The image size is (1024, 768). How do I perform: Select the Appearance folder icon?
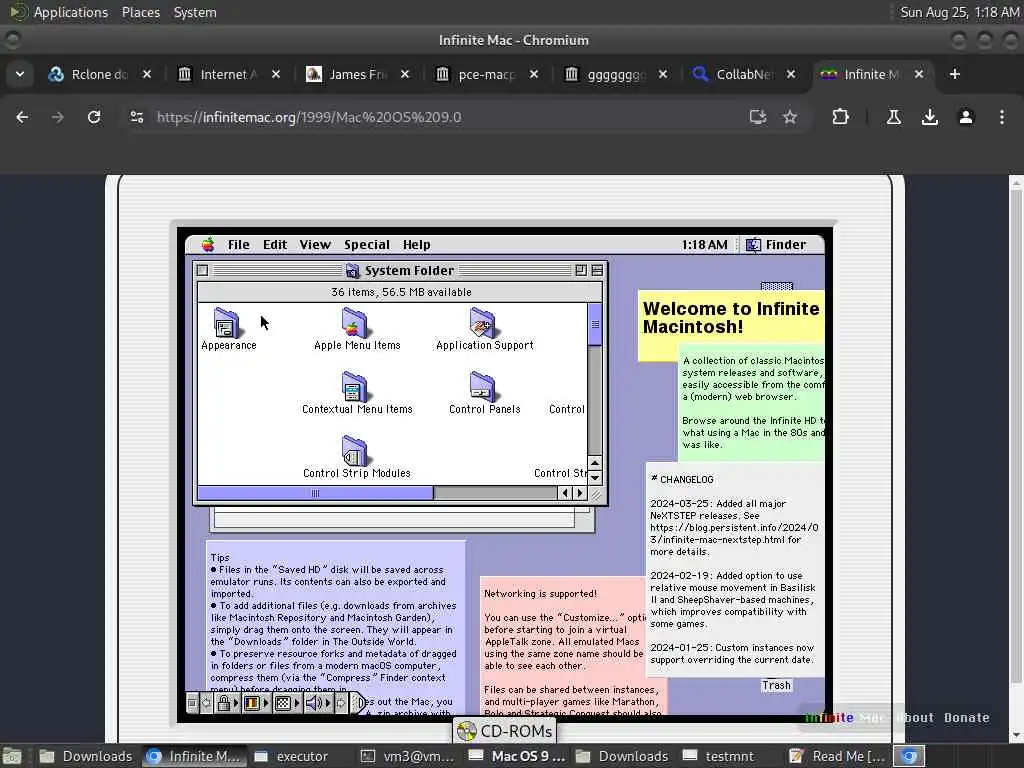click(x=227, y=323)
